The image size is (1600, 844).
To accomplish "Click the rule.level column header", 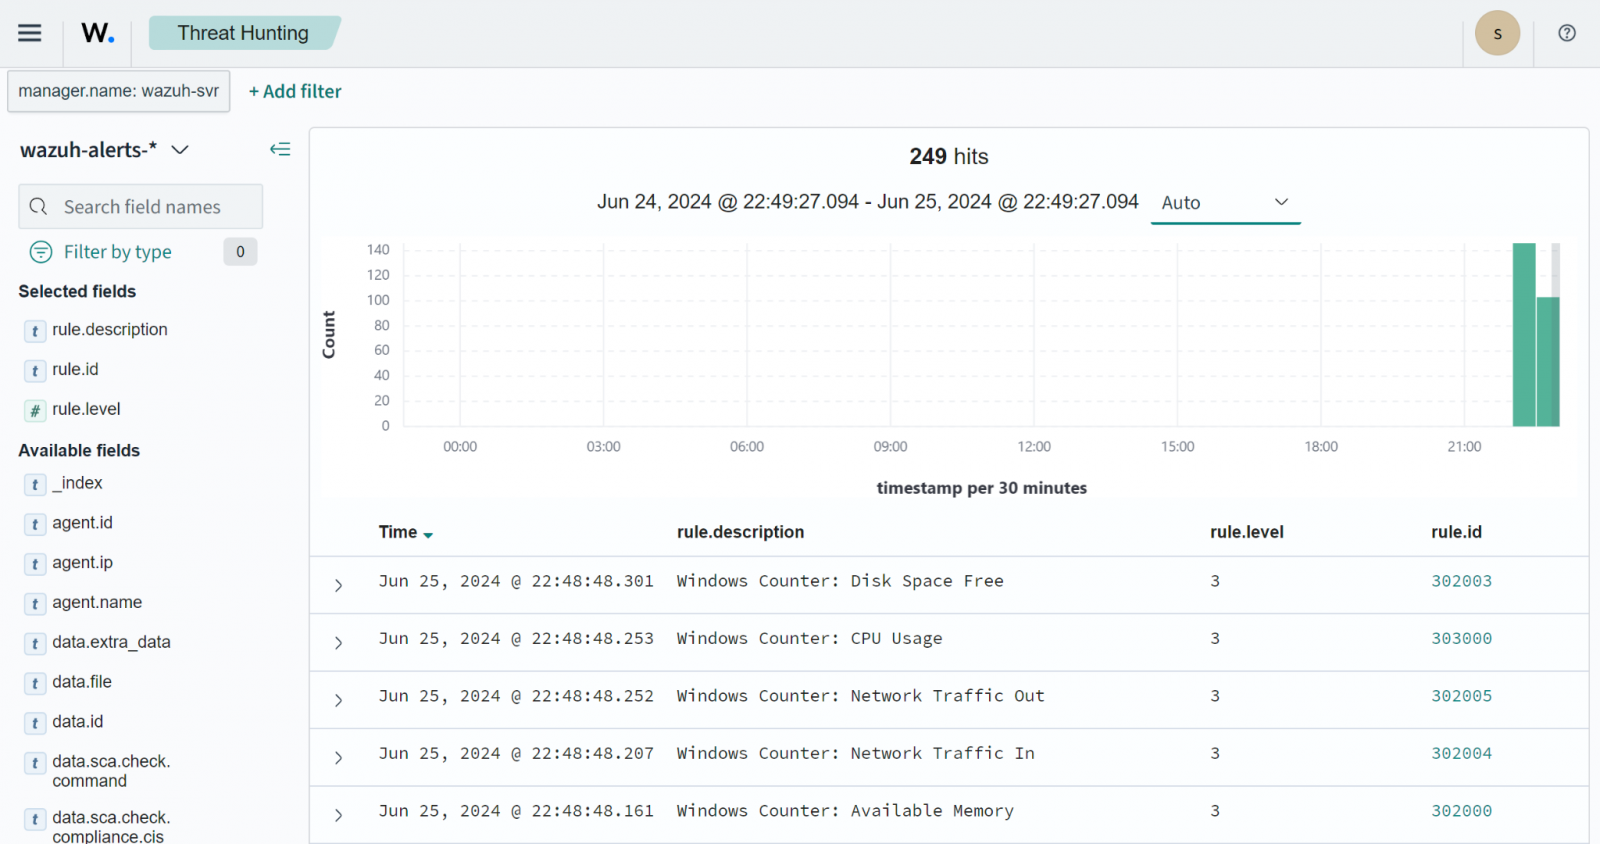I will pos(1247,532).
